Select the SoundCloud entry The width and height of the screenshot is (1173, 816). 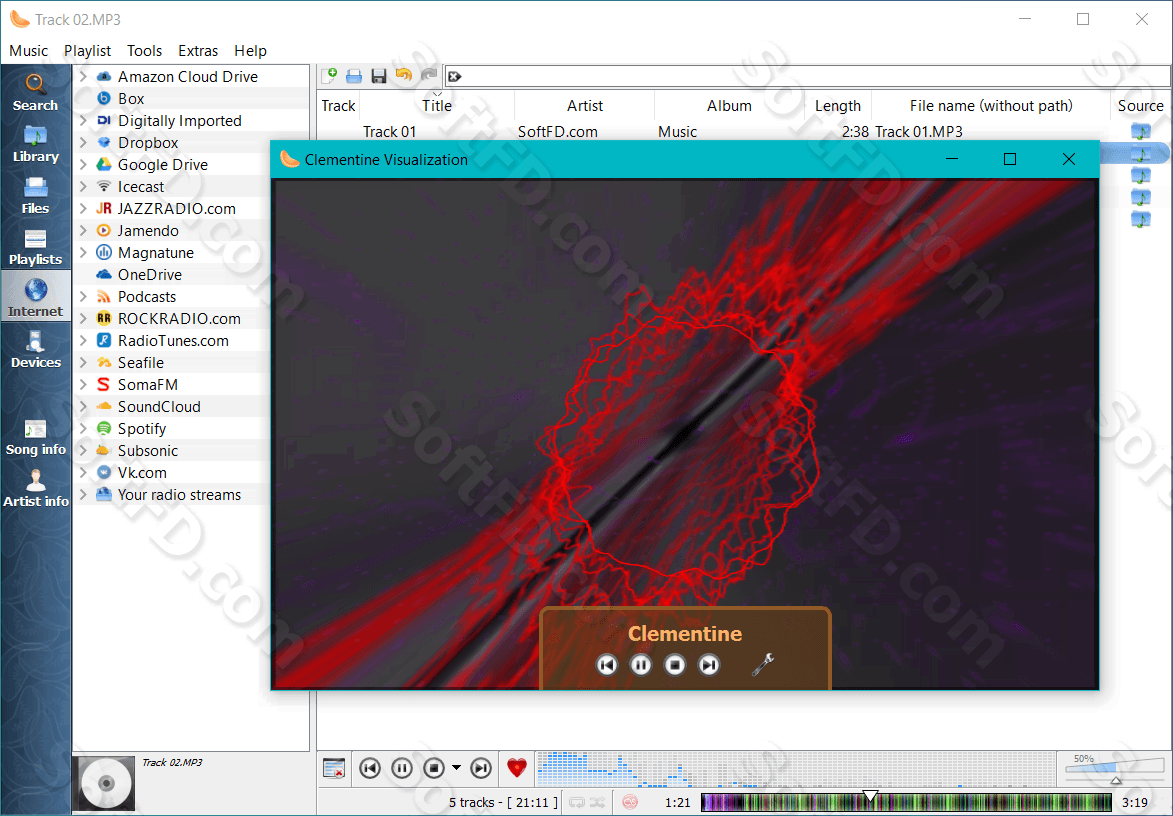click(x=159, y=406)
